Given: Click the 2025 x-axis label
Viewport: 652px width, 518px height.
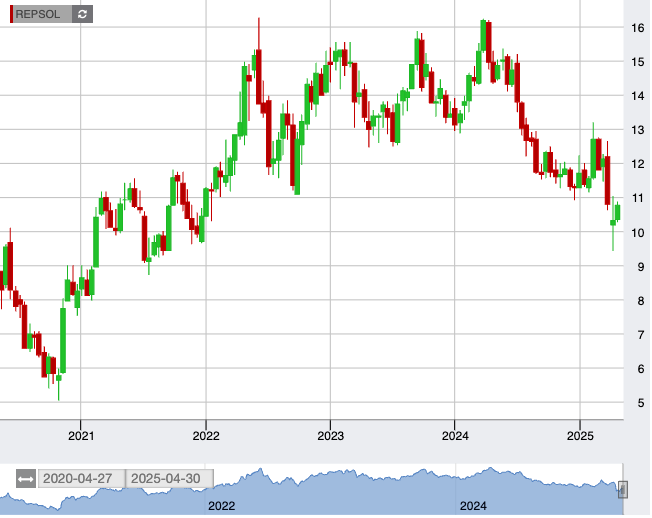Looking at the screenshot, I should (580, 436).
